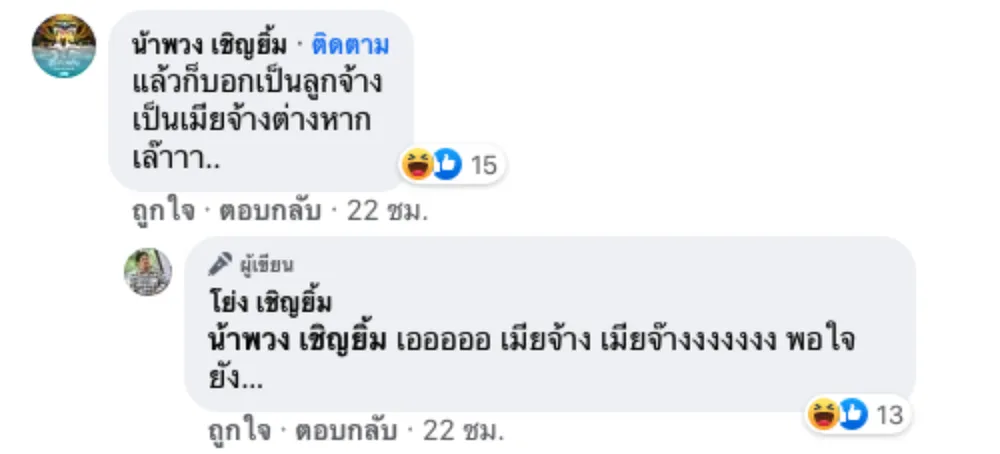This screenshot has height=454, width=1000.
Task: Open the โย่ง เชิญยิ้ม name link in the reply
Action: [x=270, y=304]
